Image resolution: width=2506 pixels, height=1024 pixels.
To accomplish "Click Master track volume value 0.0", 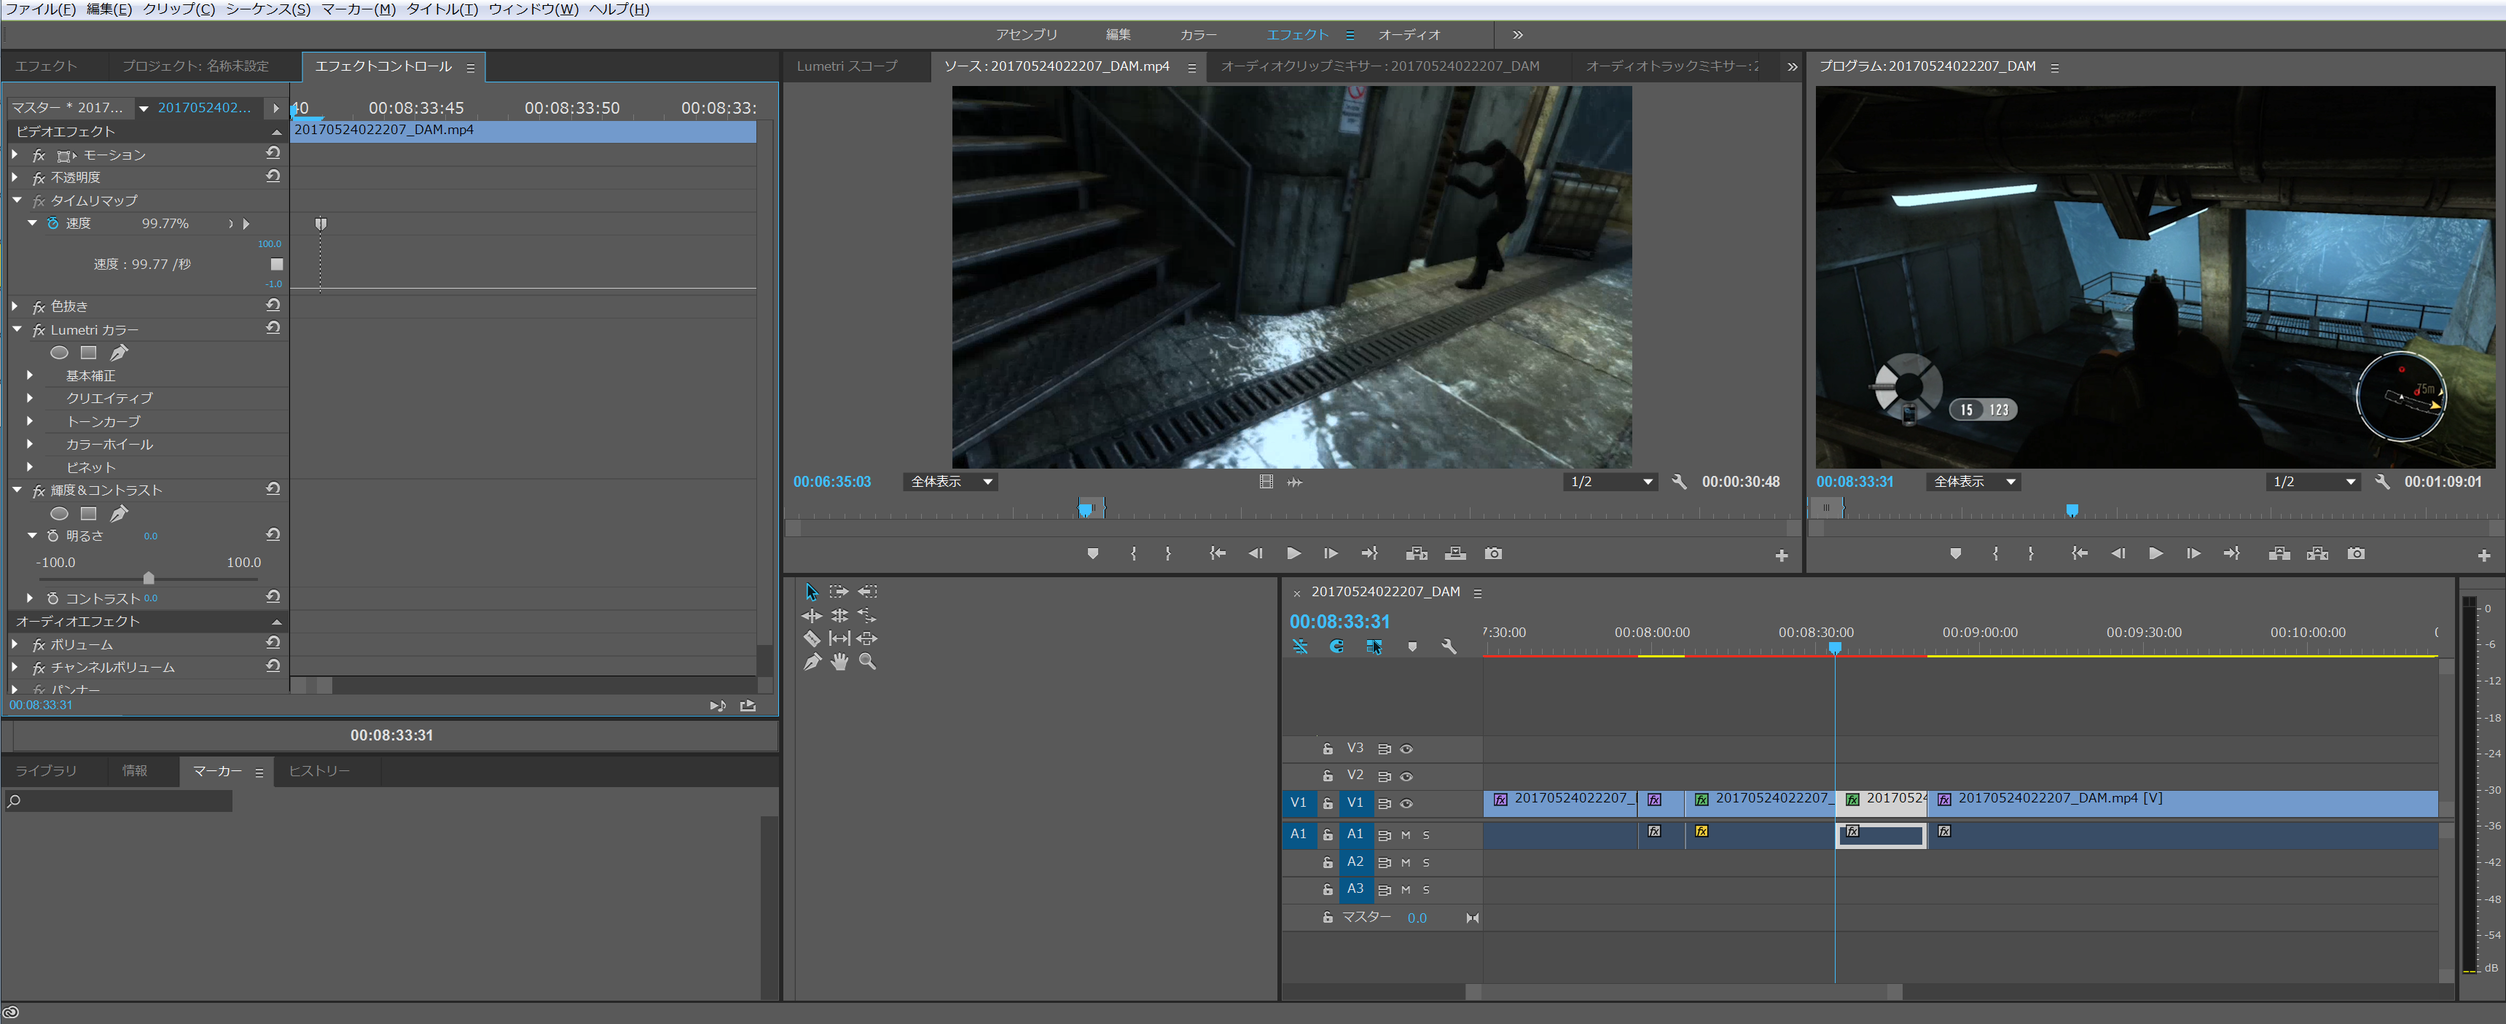I will coord(1417,918).
